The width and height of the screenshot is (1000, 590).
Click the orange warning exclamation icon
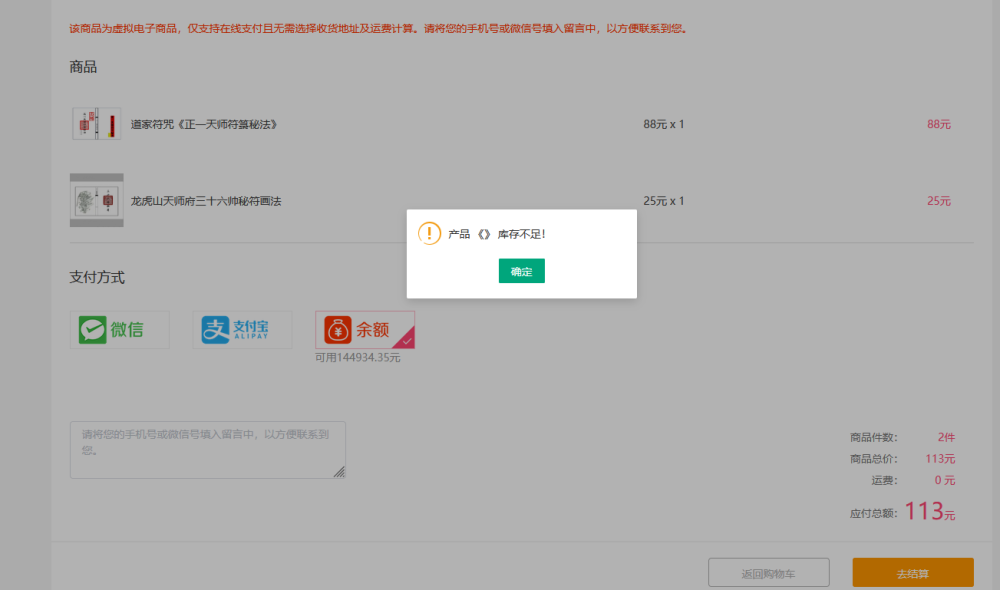[429, 233]
